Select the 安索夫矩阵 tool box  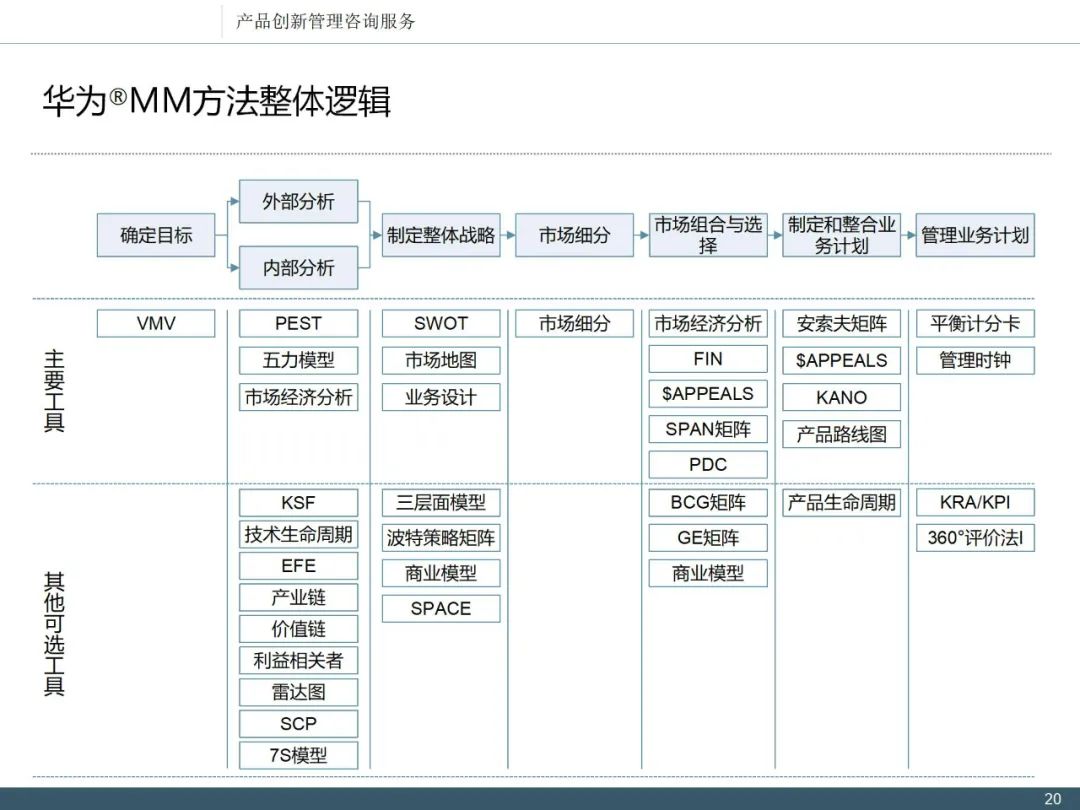tap(841, 324)
